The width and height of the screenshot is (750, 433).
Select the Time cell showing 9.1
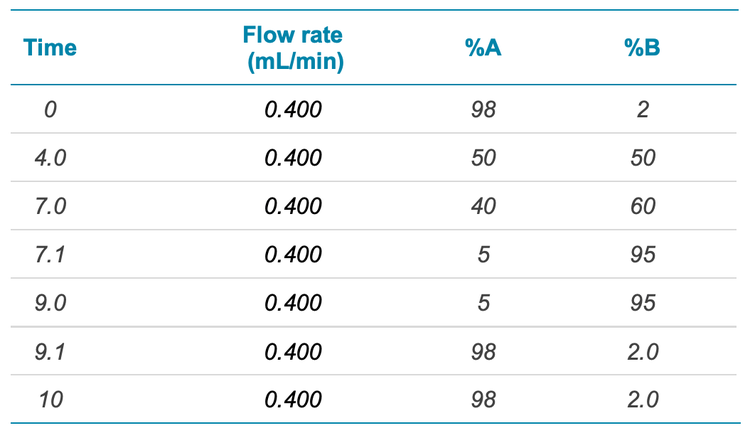[x=50, y=352]
